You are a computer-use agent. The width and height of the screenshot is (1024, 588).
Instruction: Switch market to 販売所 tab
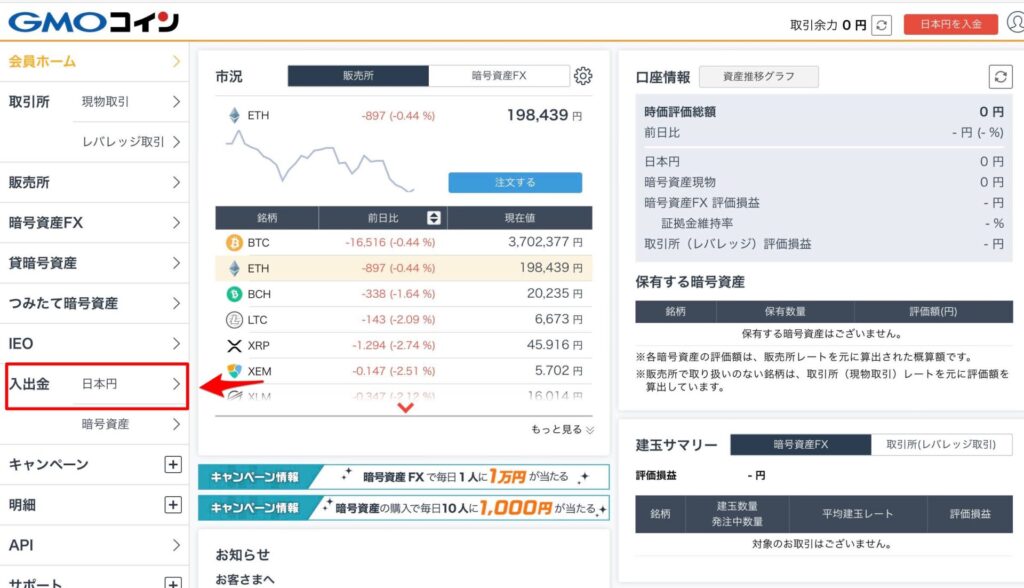pyautogui.click(x=358, y=76)
